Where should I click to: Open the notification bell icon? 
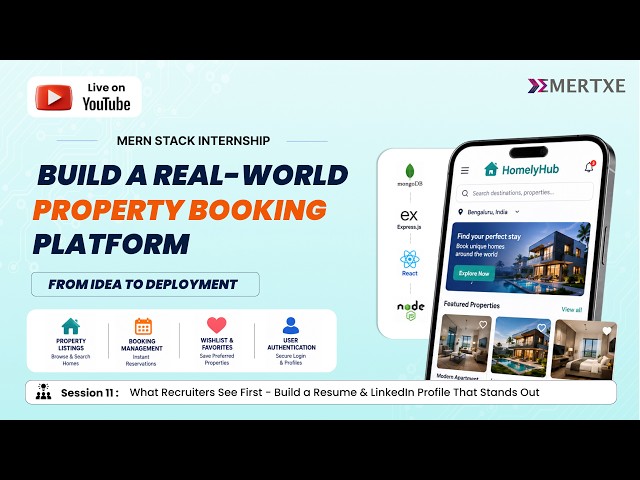589,167
